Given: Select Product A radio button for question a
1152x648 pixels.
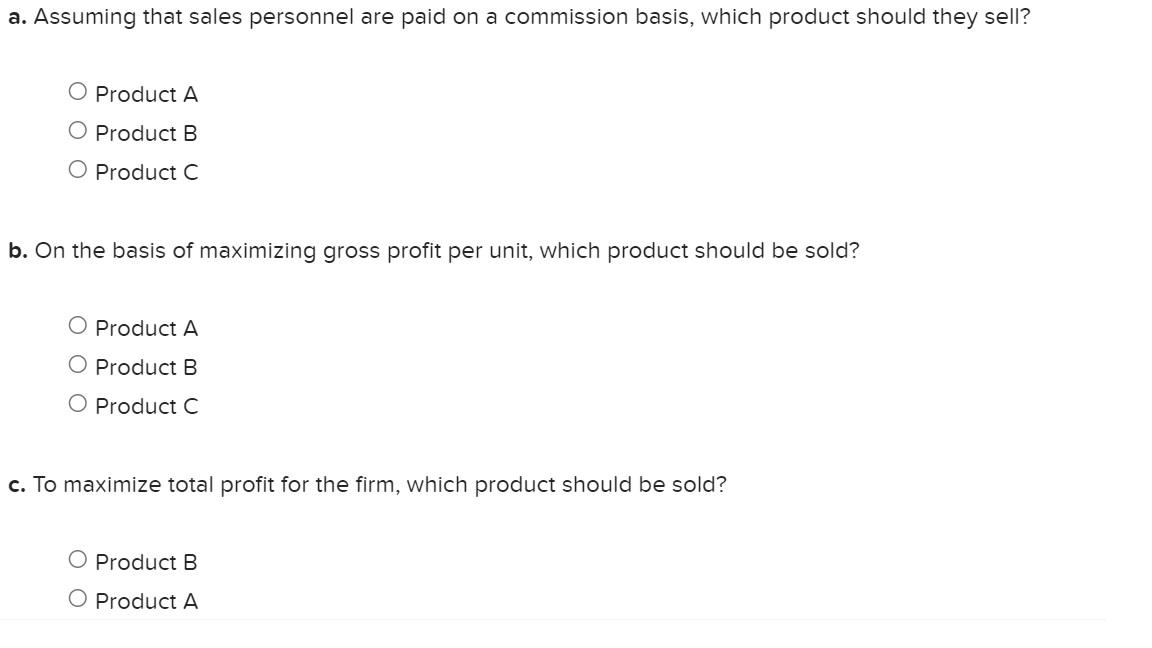Looking at the screenshot, I should tap(78, 92).
